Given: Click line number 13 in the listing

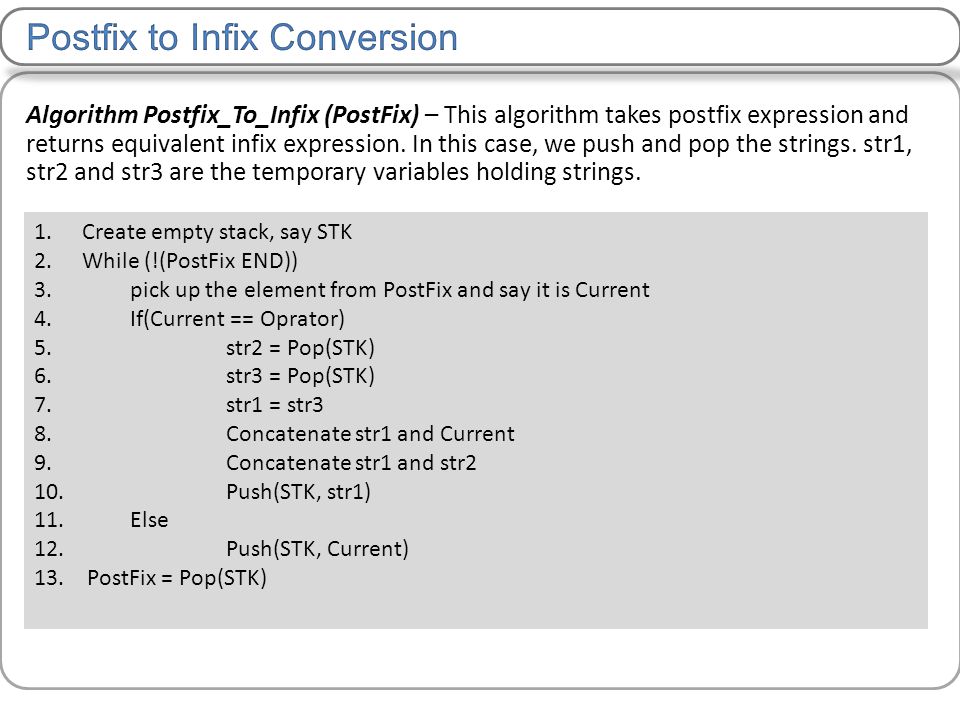Looking at the screenshot, I should pyautogui.click(x=48, y=578).
